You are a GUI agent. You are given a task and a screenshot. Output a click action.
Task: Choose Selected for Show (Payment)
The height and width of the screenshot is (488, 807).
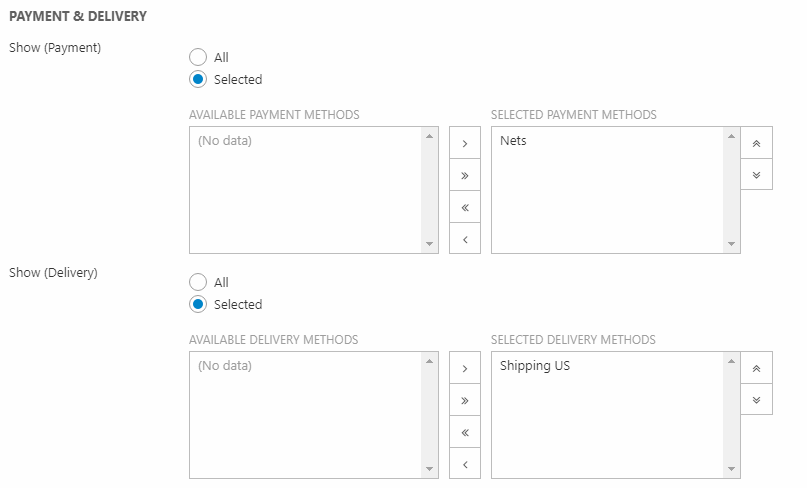coord(198,80)
